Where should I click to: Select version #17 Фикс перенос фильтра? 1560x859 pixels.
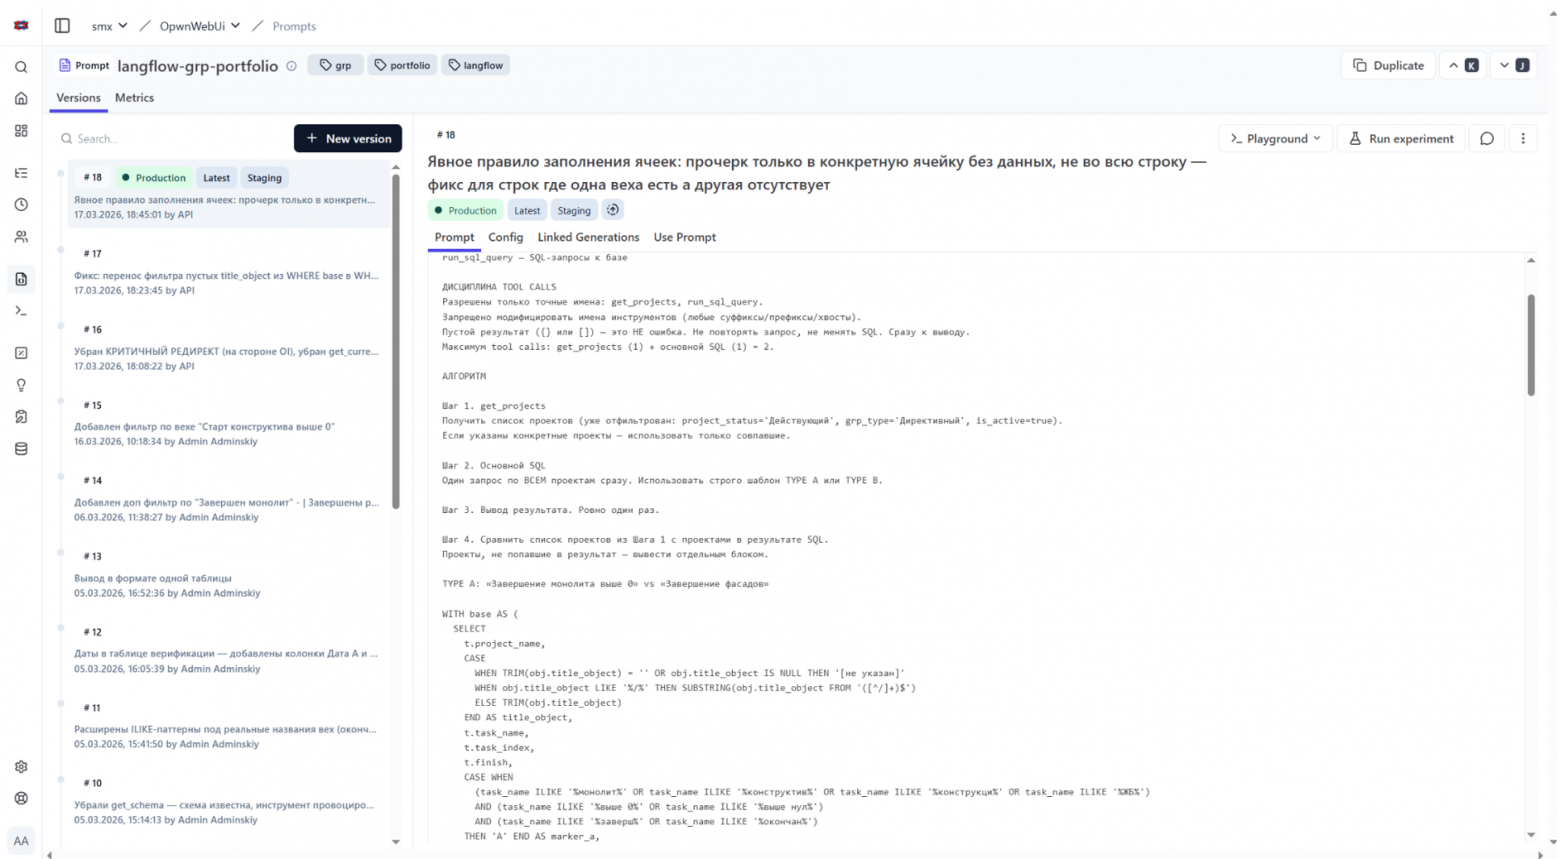pos(229,272)
